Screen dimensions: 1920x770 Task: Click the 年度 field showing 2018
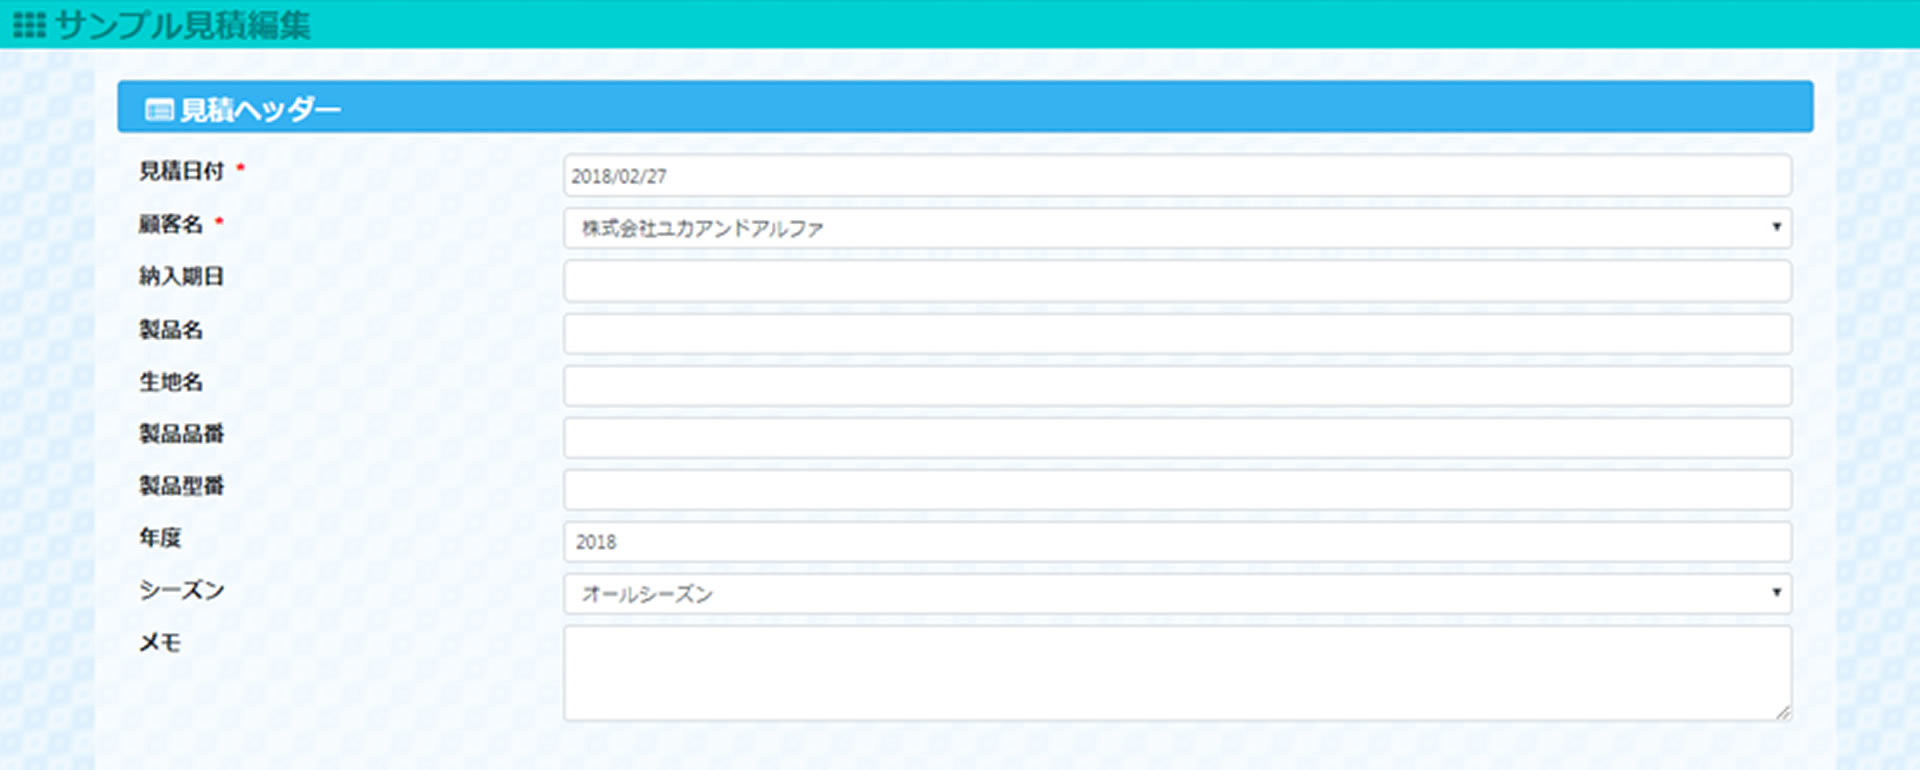click(1177, 542)
